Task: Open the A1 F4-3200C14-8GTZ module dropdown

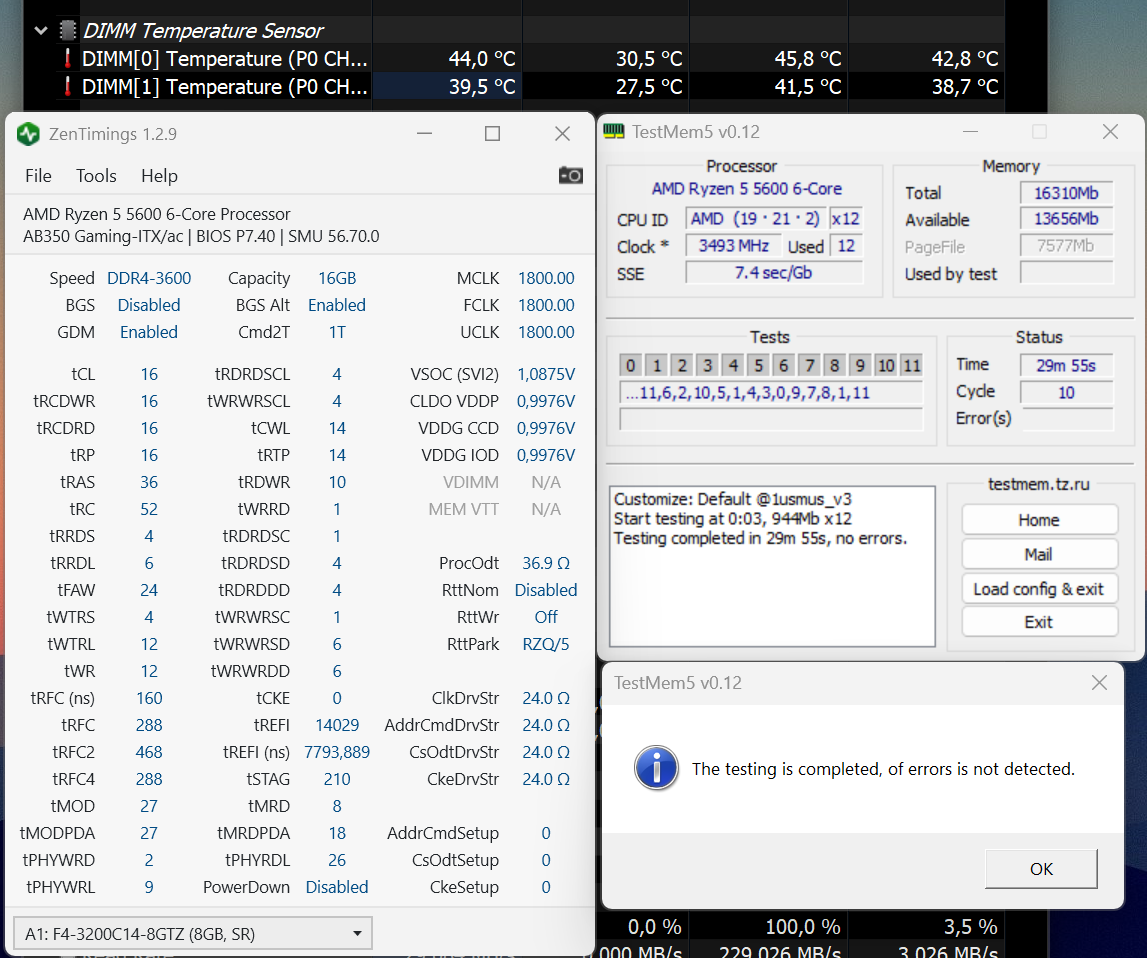Action: tap(193, 934)
